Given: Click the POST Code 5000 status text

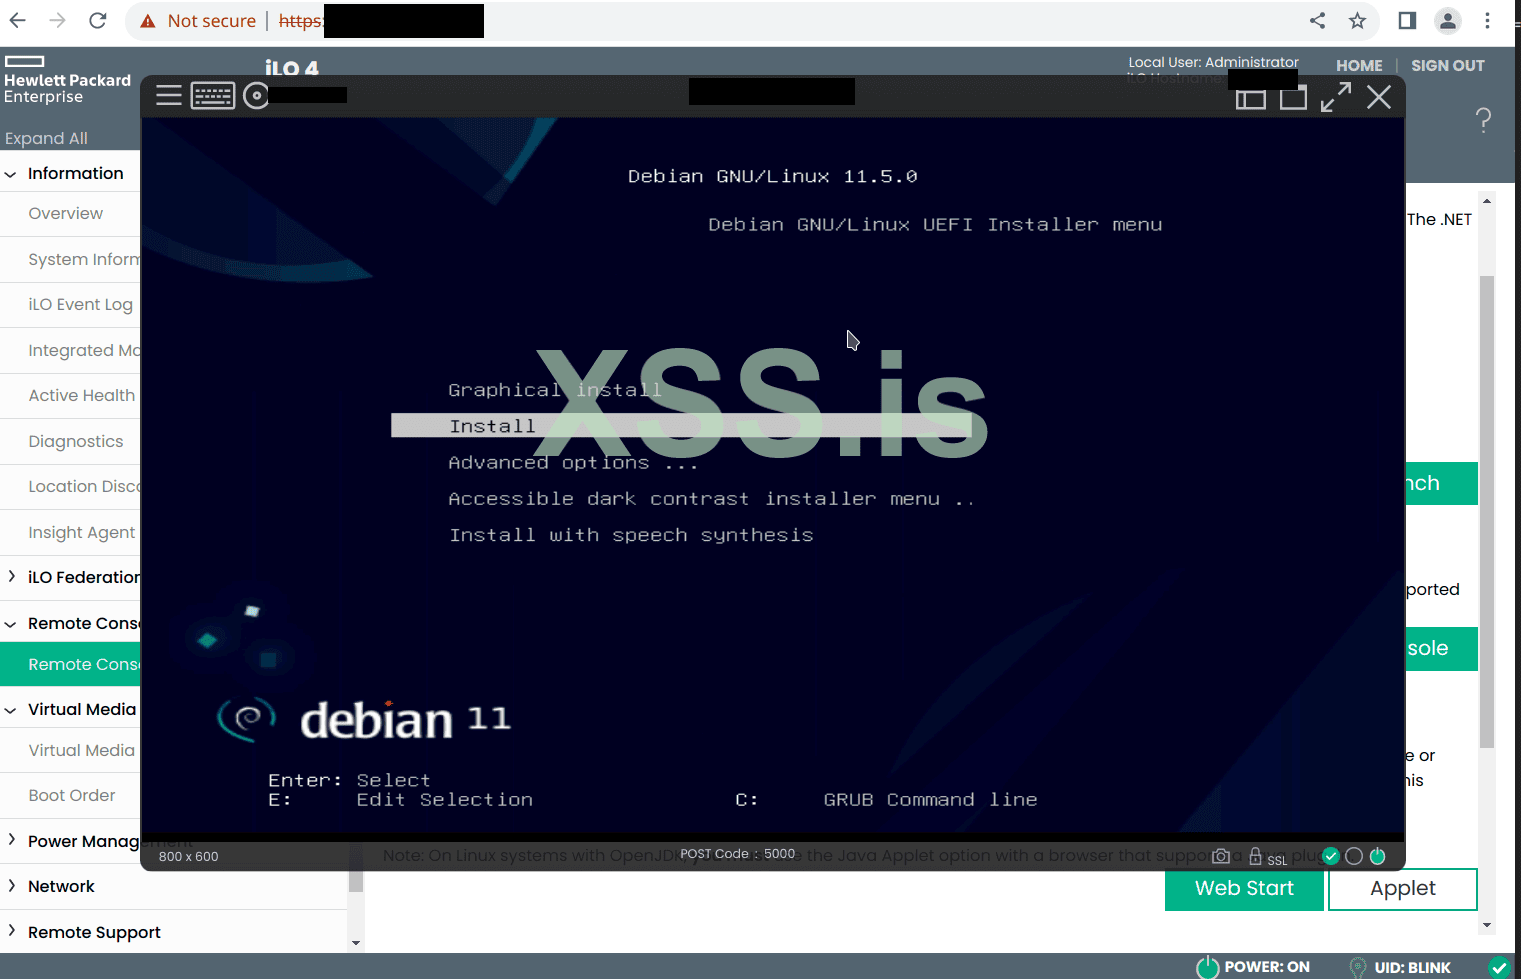Looking at the screenshot, I should 738,854.
